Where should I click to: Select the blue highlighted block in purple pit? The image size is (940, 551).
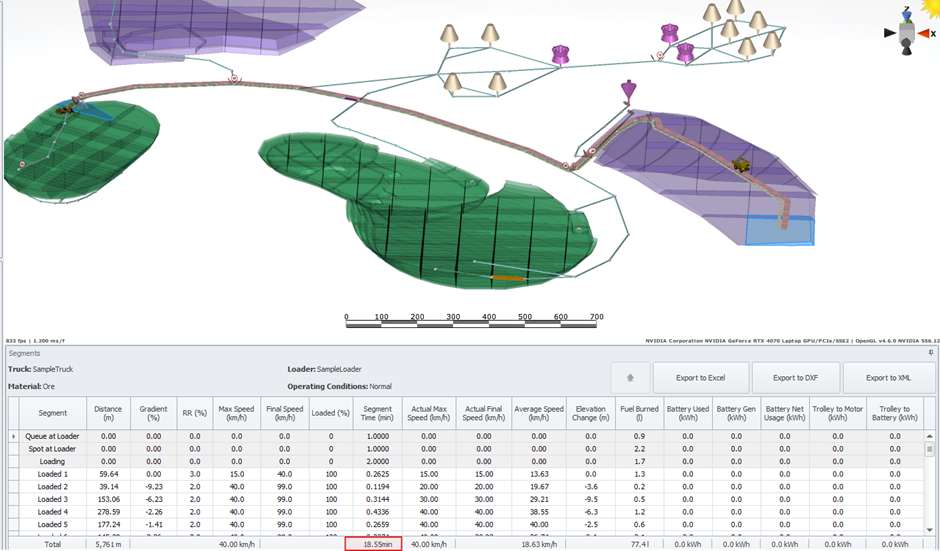click(780, 230)
